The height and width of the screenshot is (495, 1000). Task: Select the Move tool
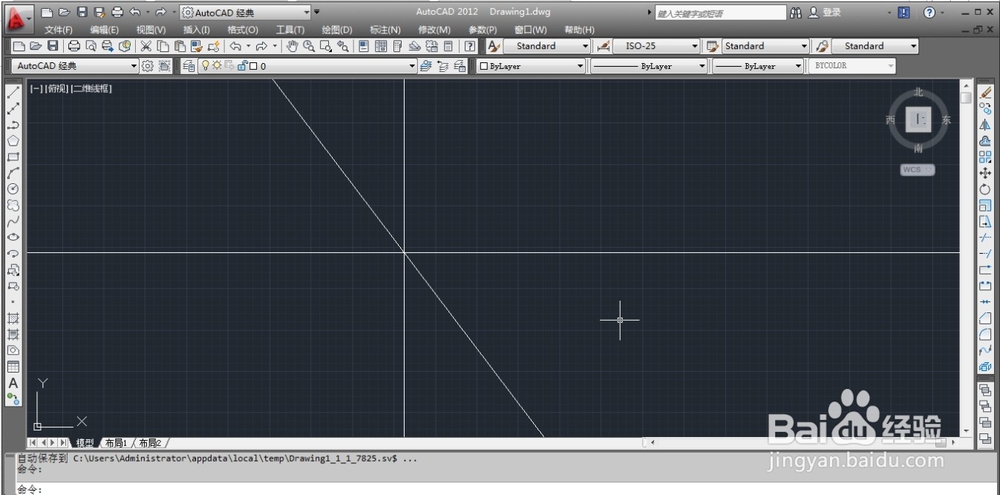(985, 173)
